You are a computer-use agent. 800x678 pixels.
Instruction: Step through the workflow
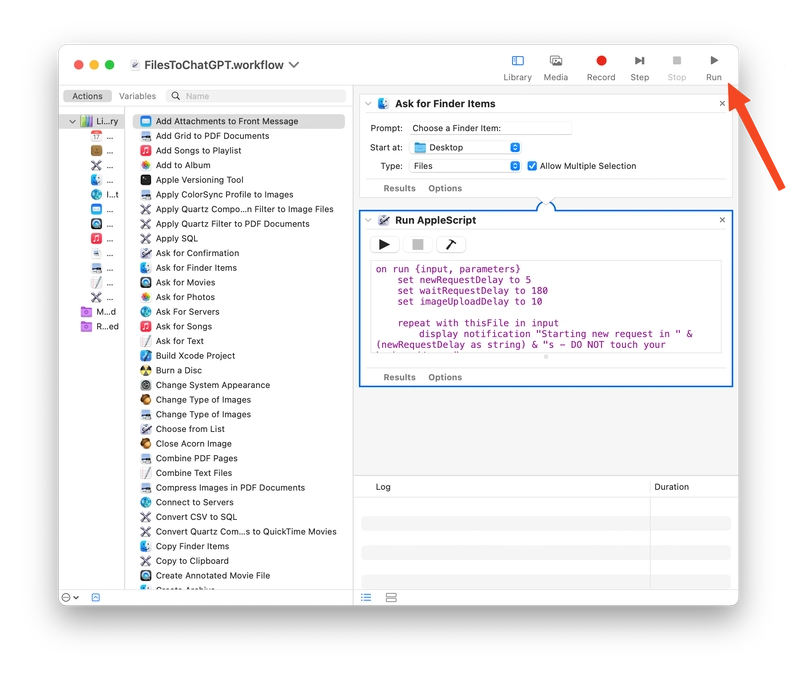[x=639, y=68]
